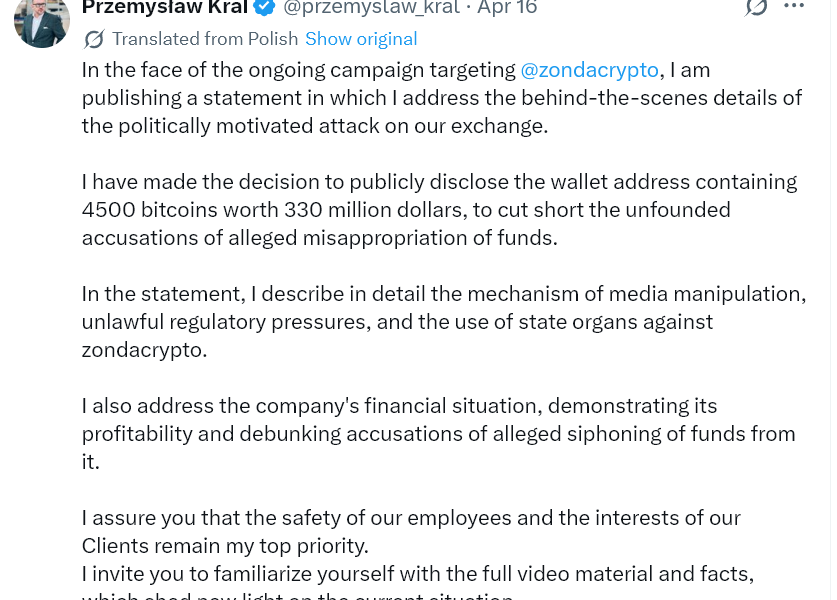Click the @przemyslaw_kral handle

371,8
